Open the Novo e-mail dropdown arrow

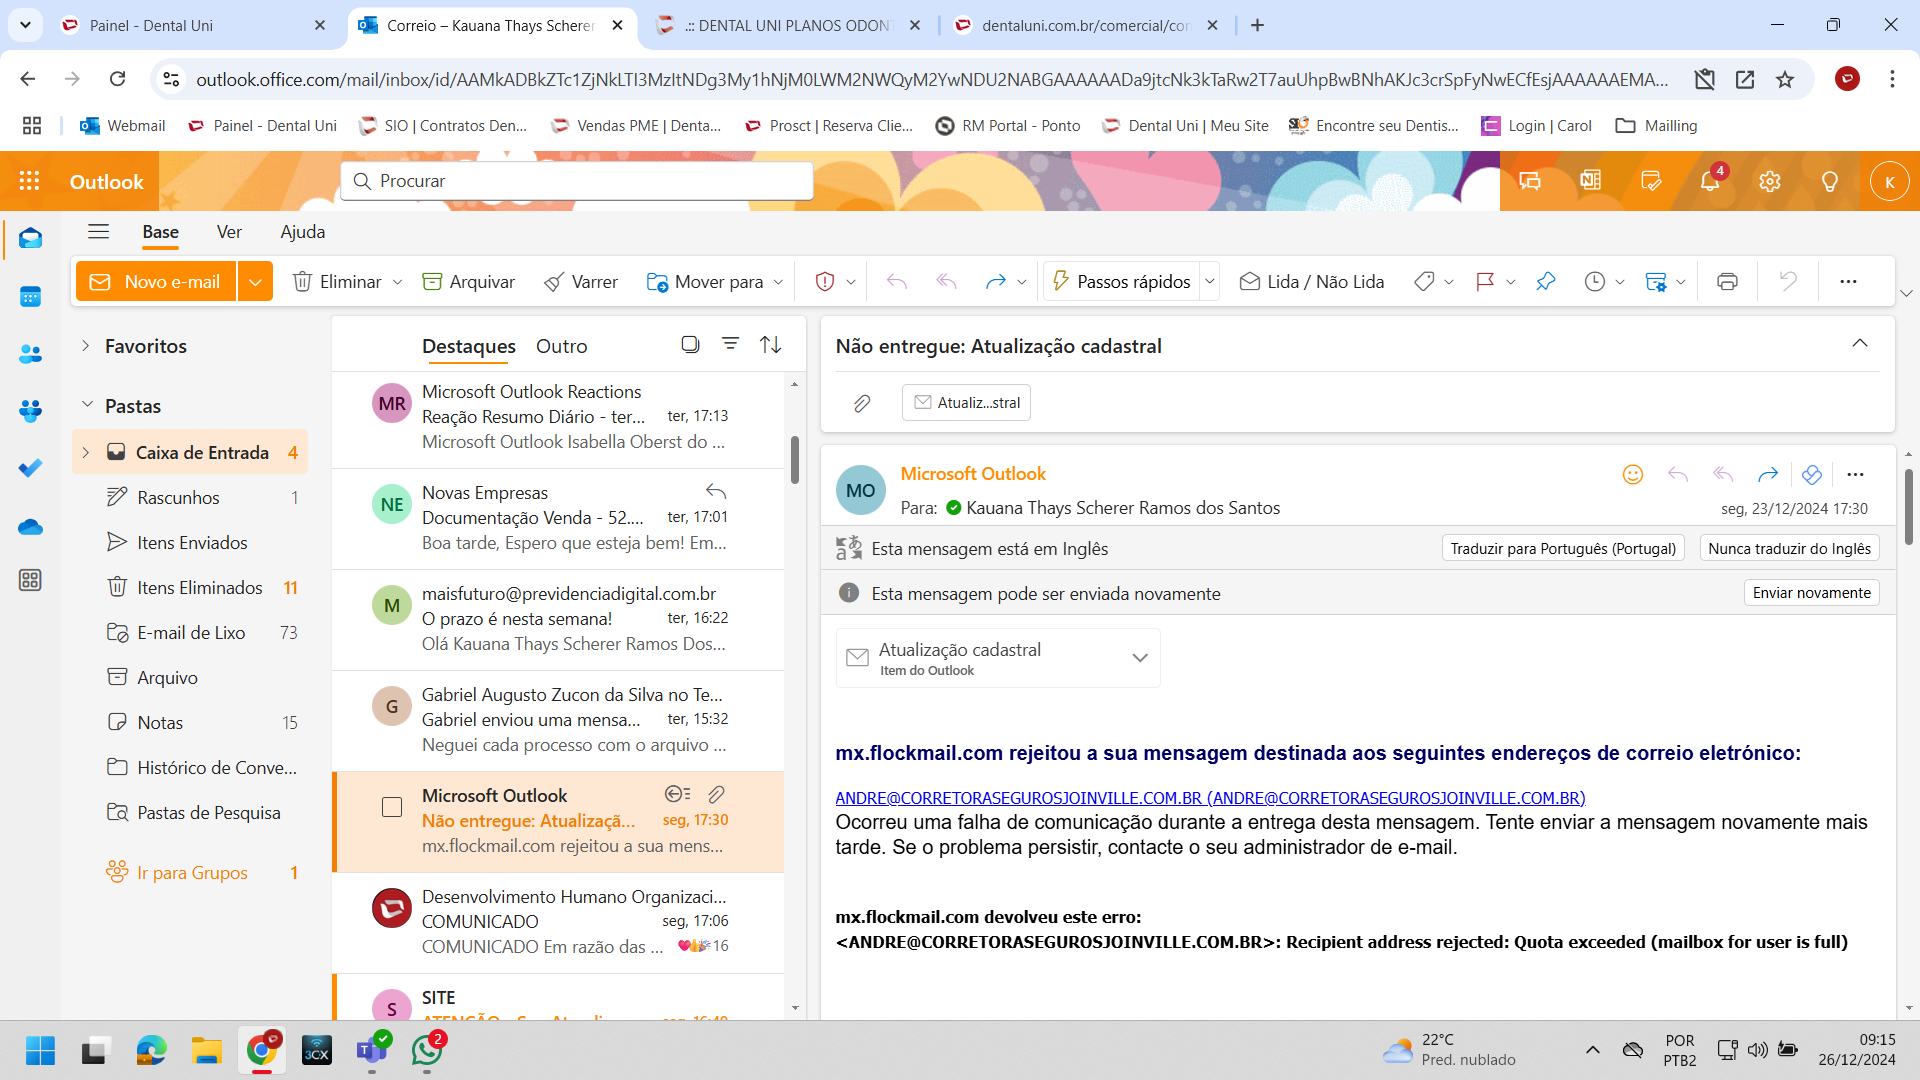click(255, 282)
